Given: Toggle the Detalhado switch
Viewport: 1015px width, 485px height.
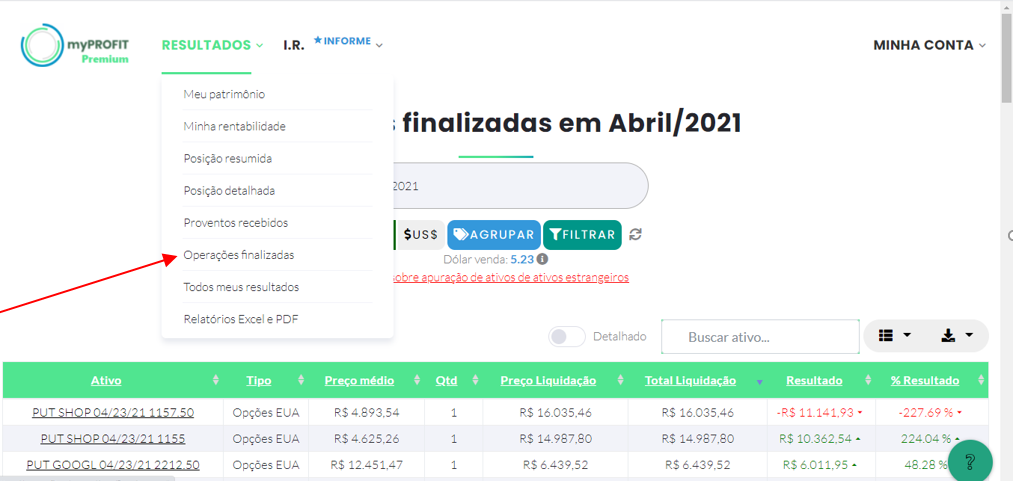Looking at the screenshot, I should coord(567,337).
